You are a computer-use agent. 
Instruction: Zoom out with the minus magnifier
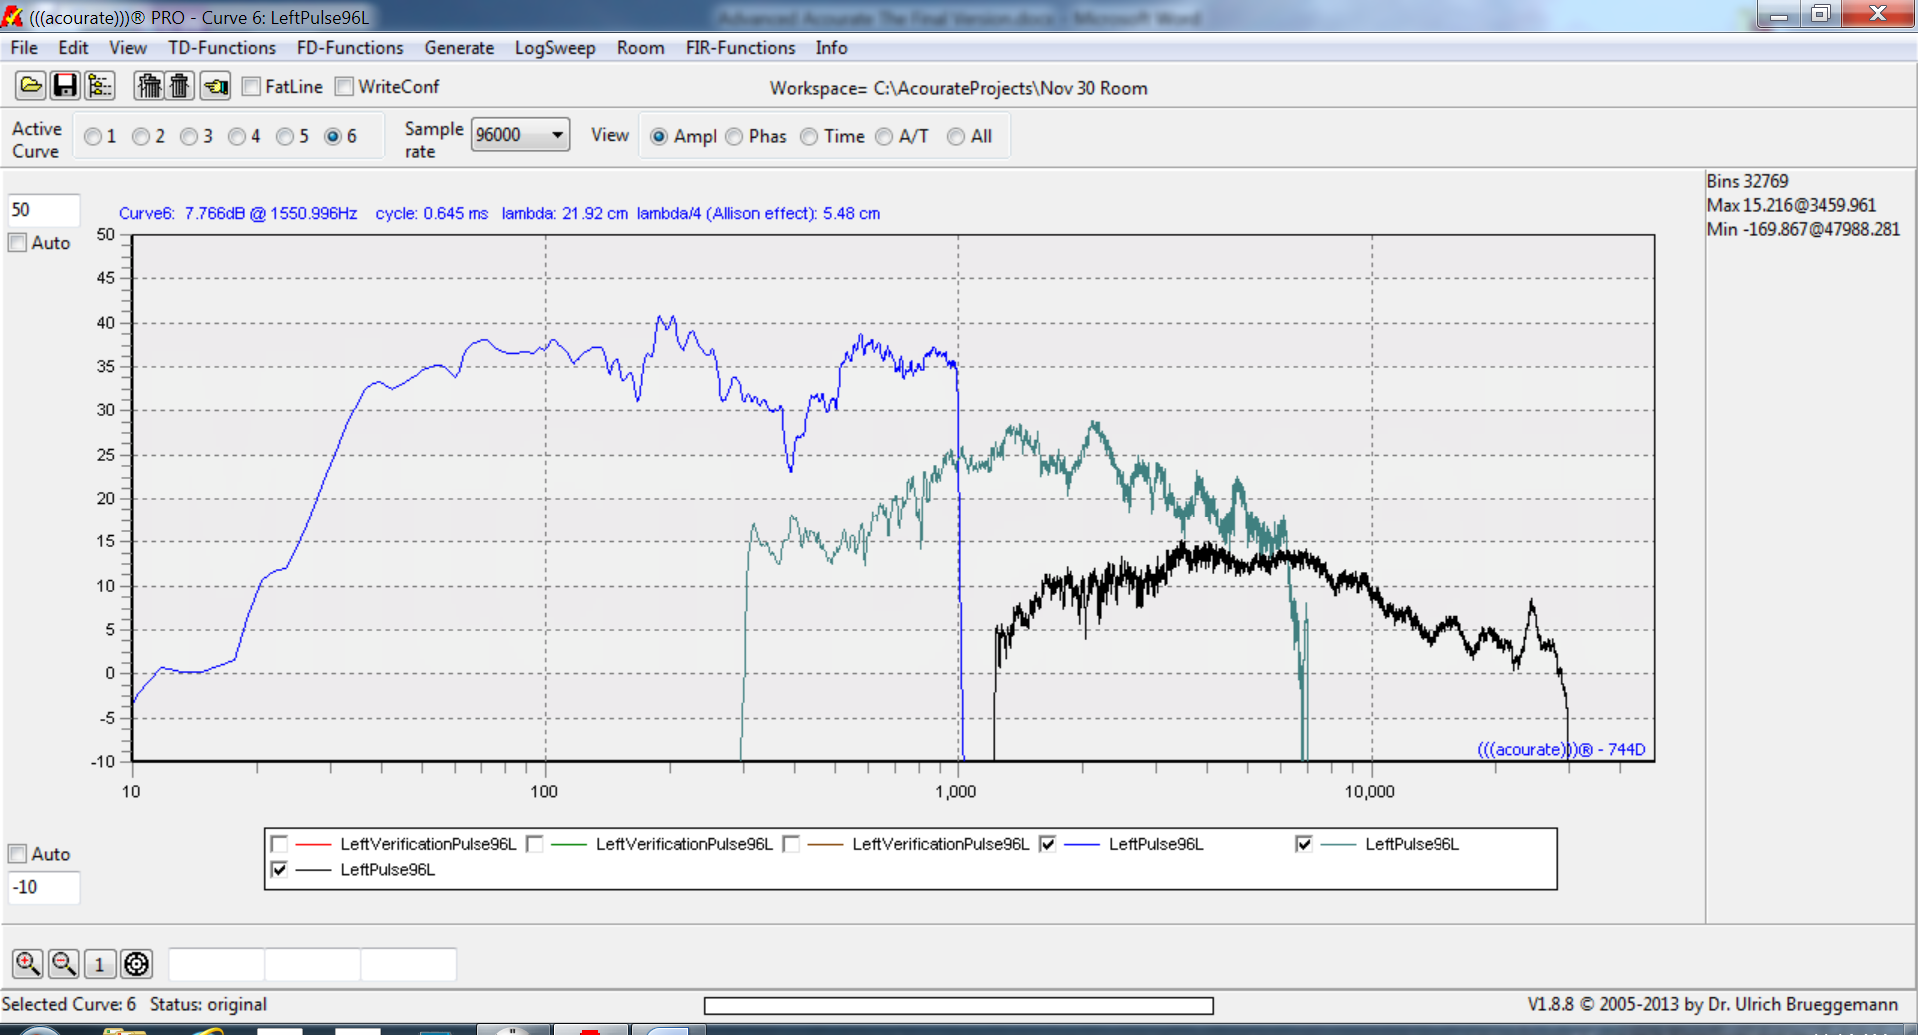click(64, 964)
